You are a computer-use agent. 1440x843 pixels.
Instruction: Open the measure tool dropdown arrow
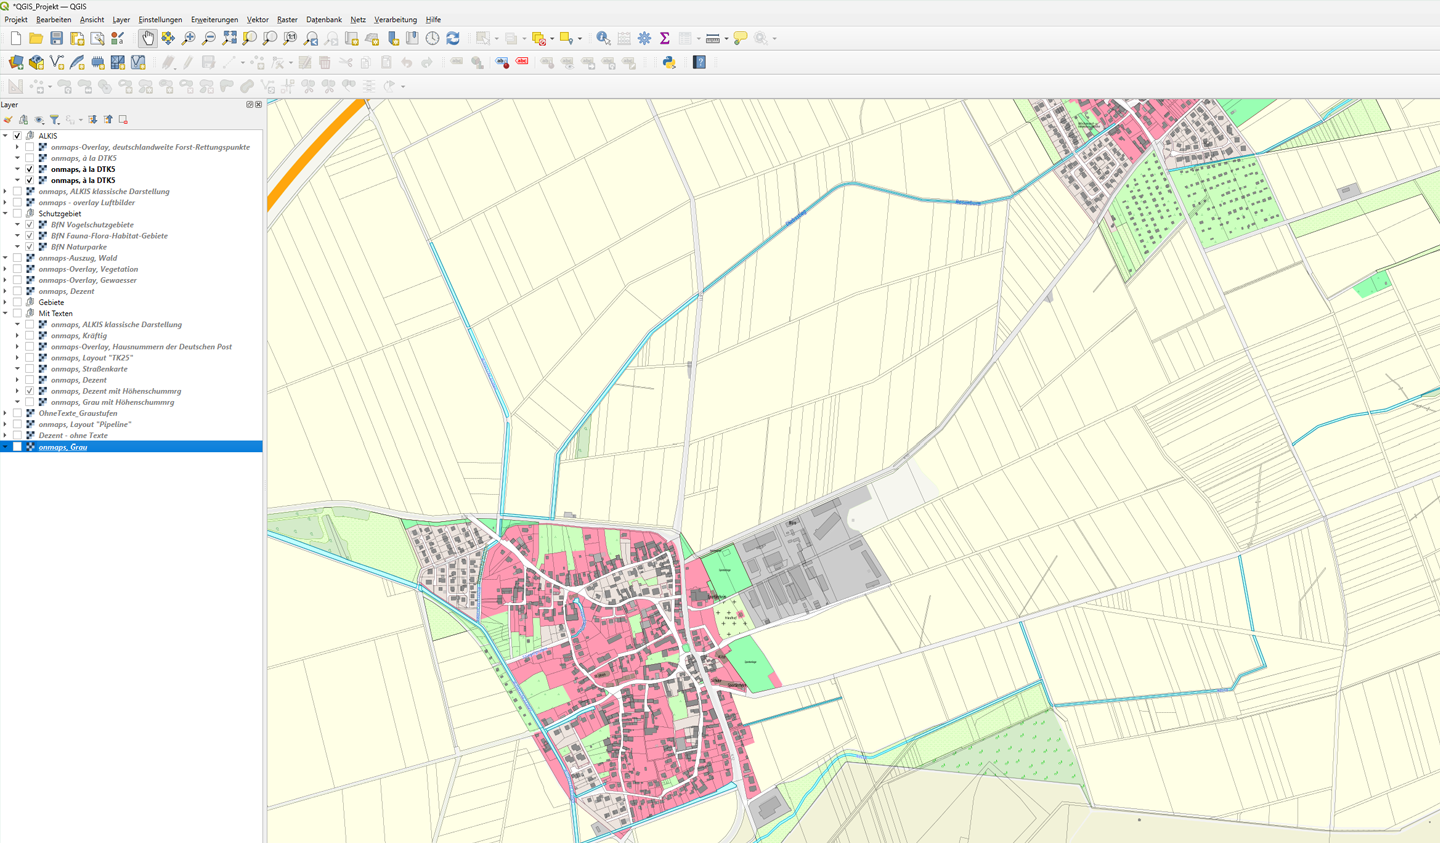click(x=726, y=39)
